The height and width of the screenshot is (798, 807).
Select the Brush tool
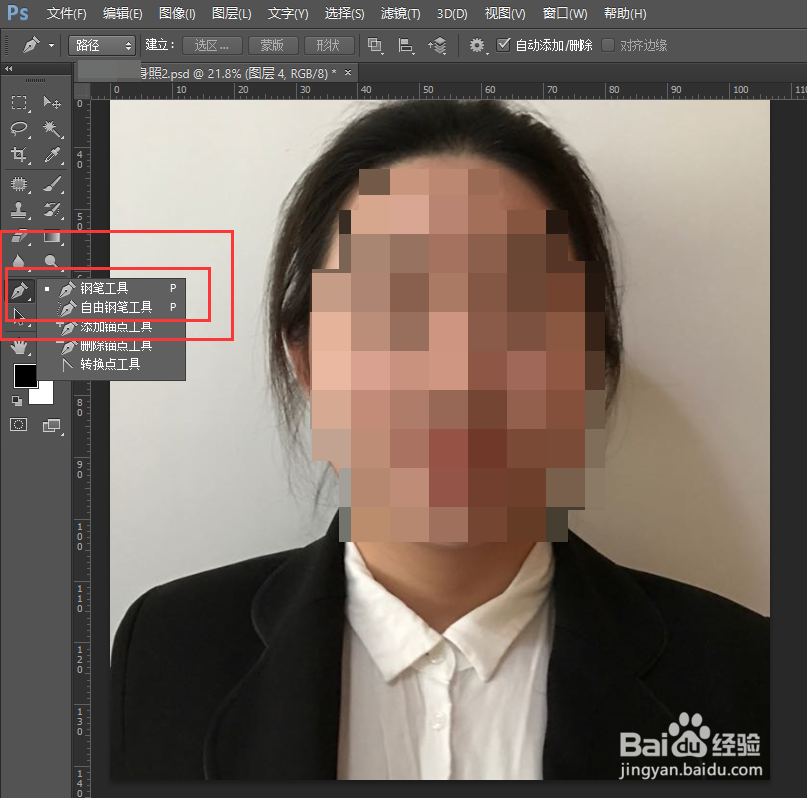pyautogui.click(x=51, y=184)
